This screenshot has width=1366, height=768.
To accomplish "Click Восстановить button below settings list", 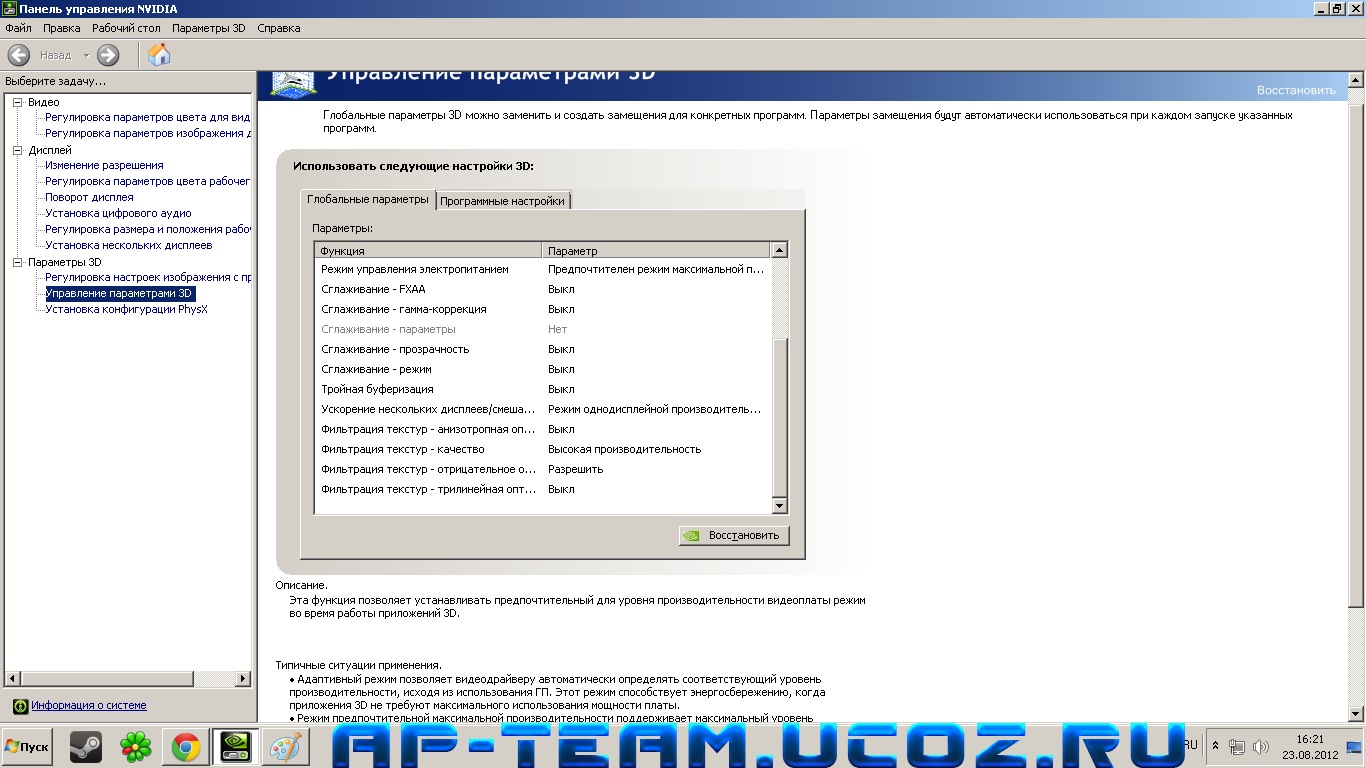I will (x=734, y=535).
